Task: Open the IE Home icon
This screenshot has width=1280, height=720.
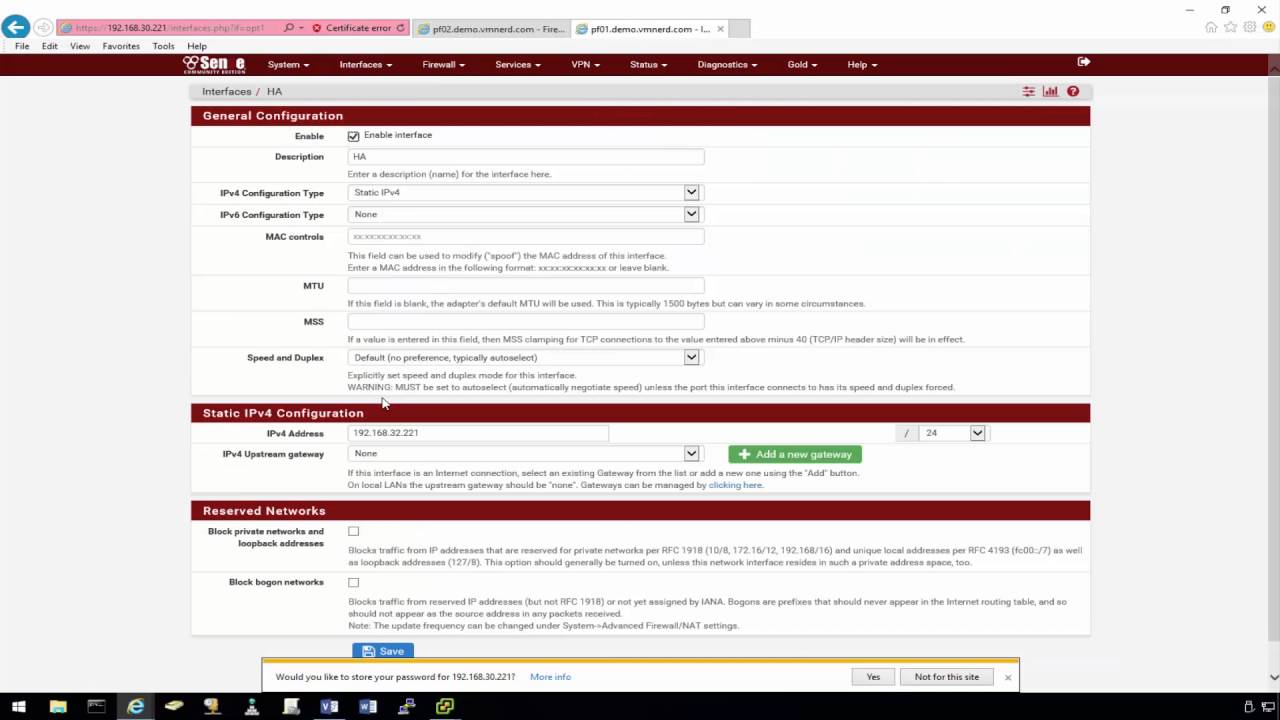Action: [1211, 27]
